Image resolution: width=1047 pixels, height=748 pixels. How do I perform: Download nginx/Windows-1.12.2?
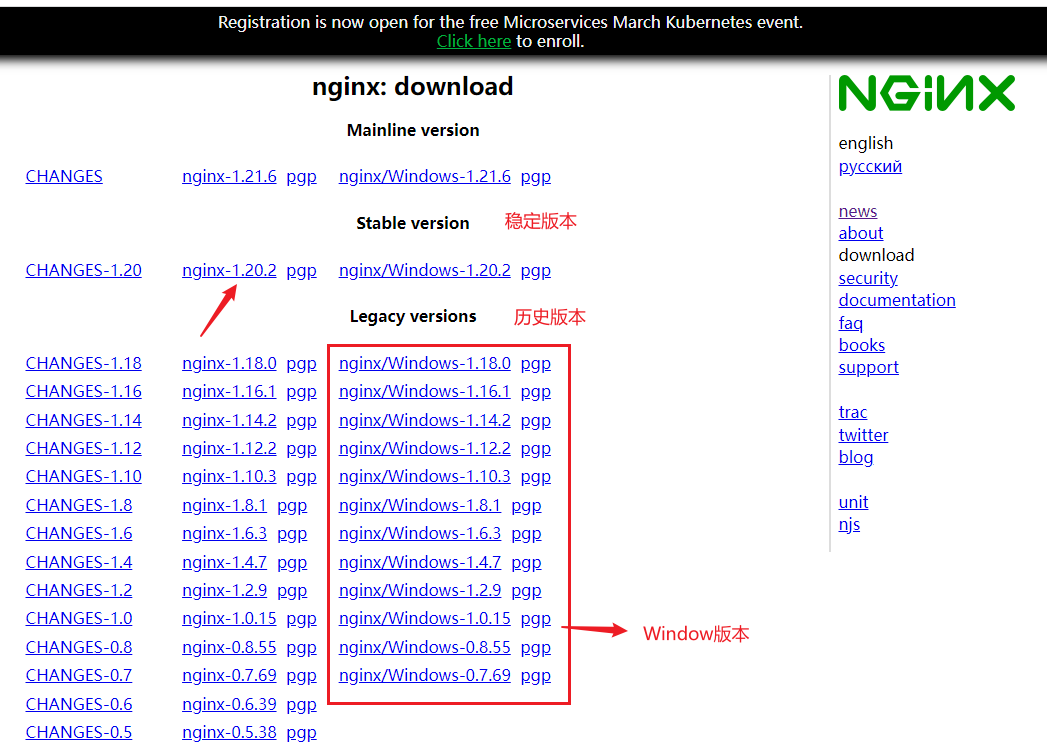[x=425, y=449]
